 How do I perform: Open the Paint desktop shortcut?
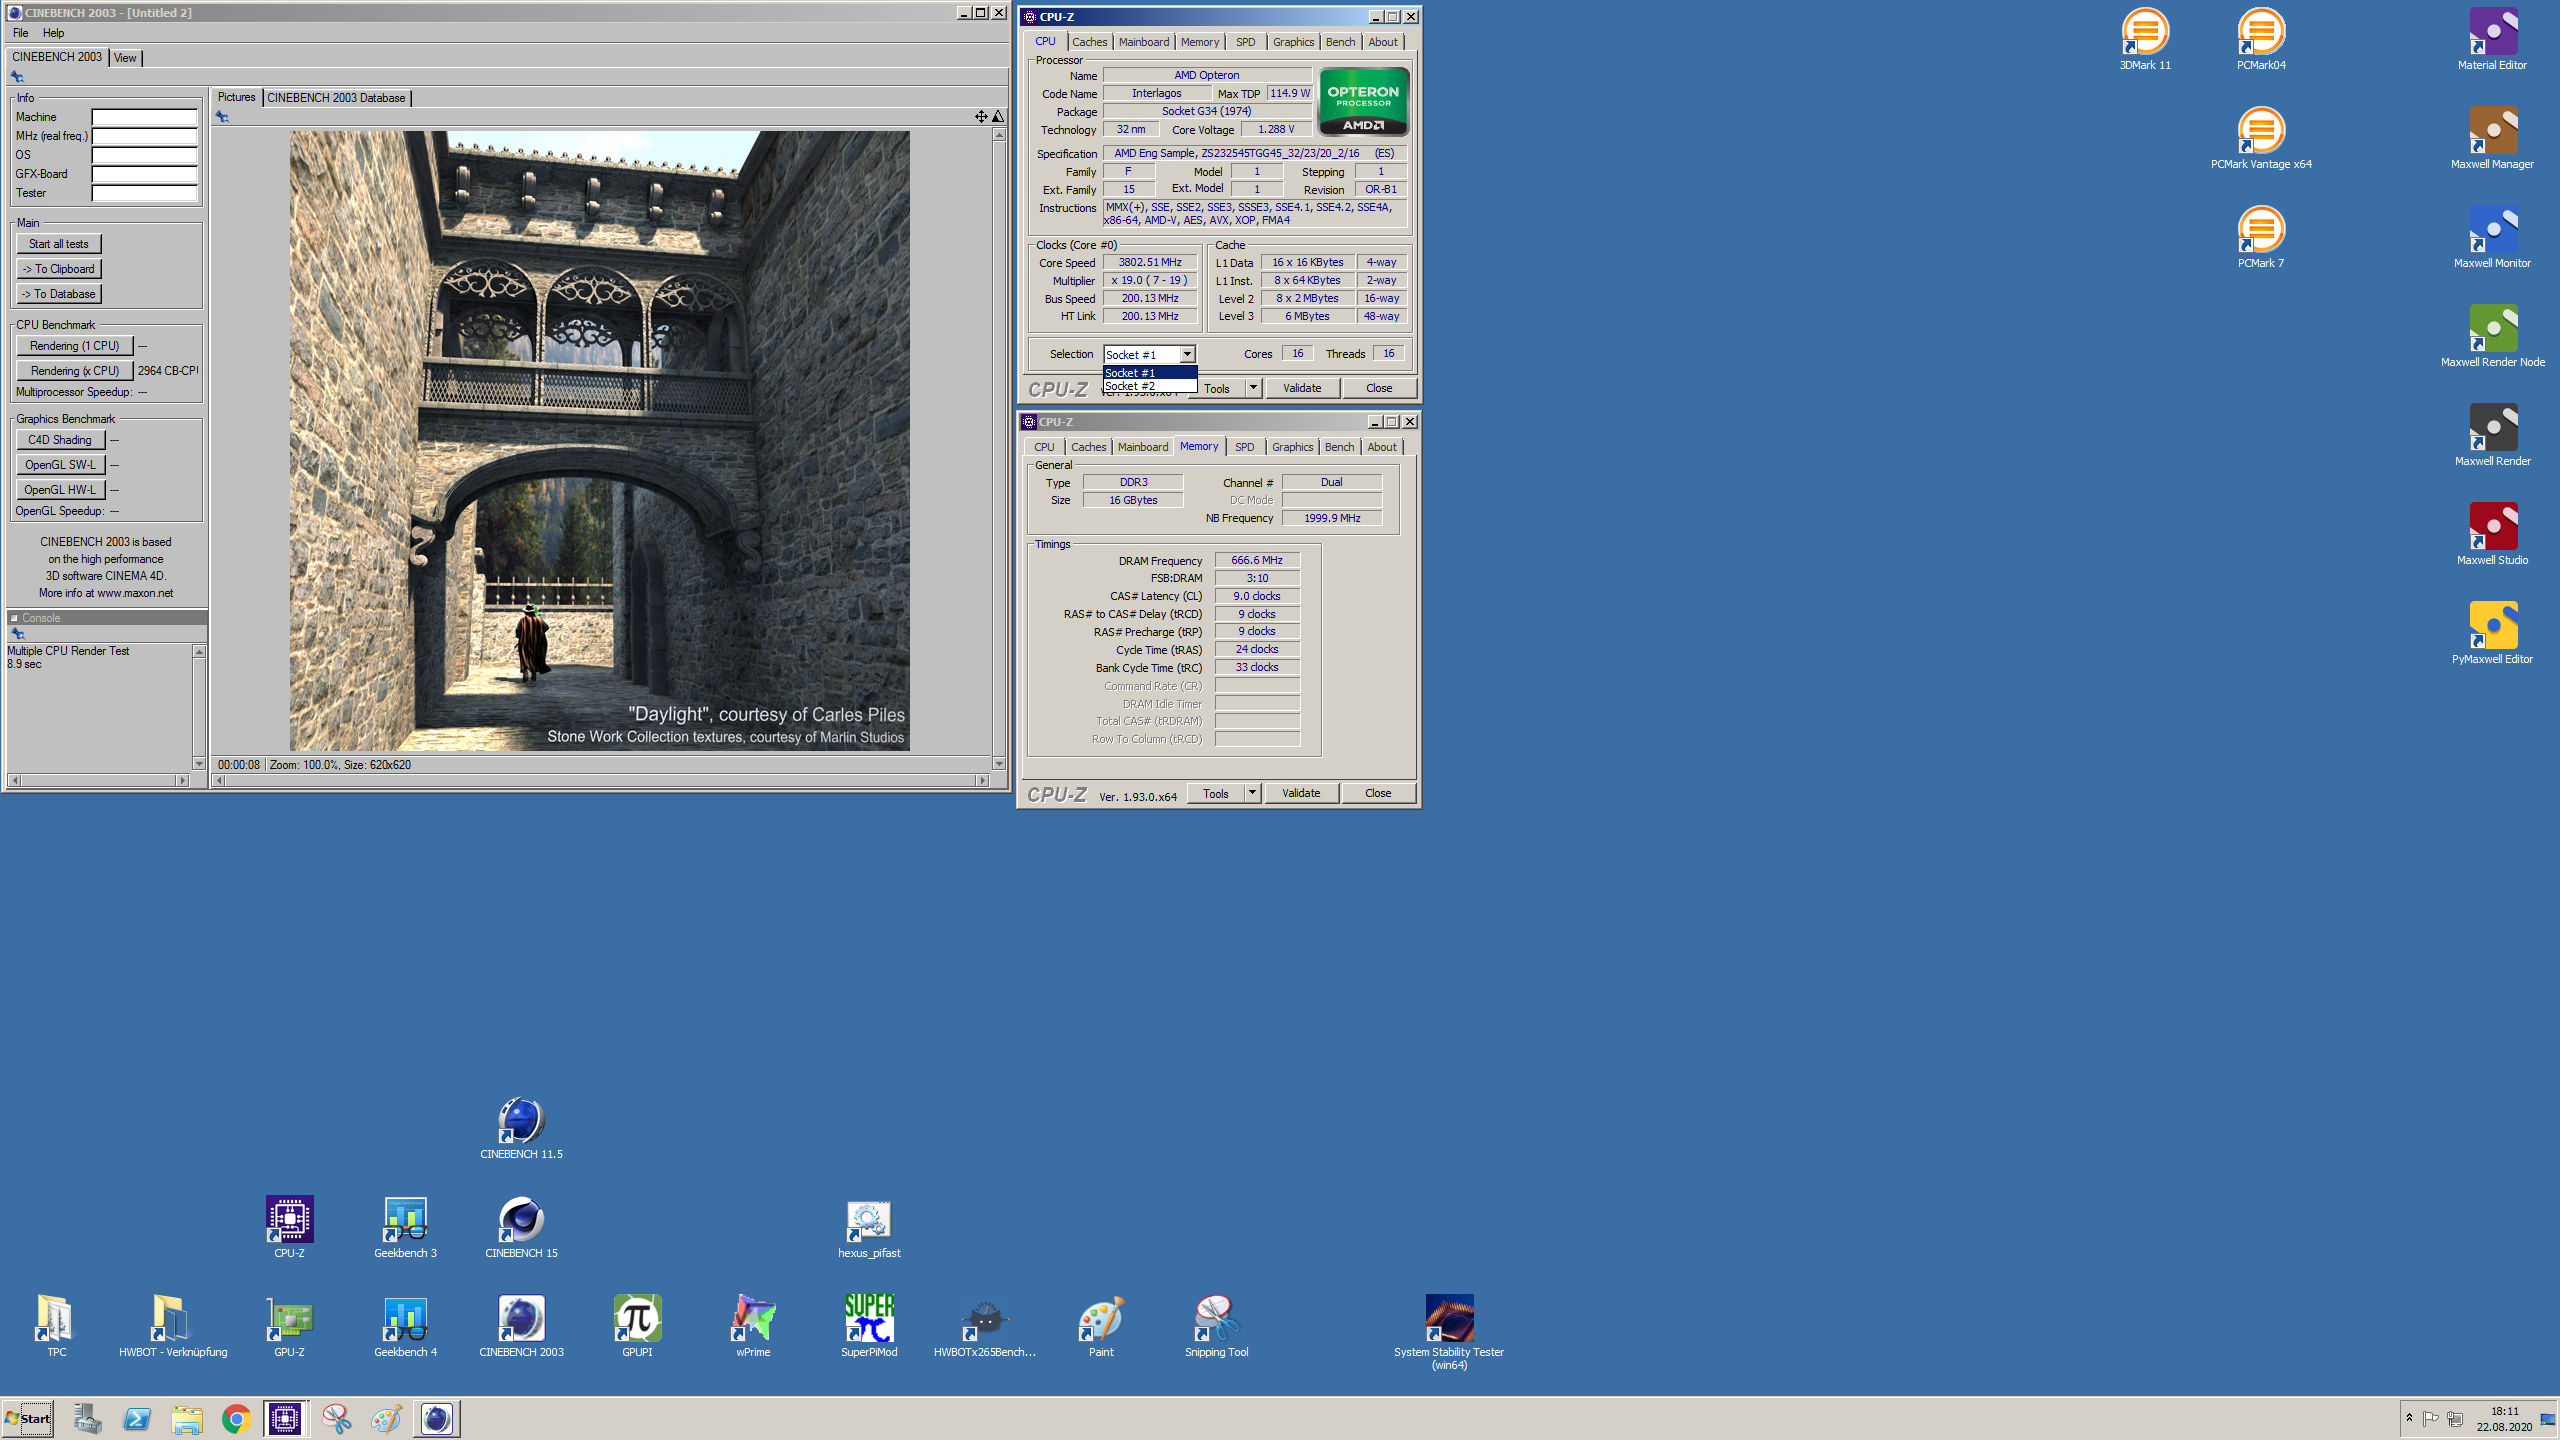(1101, 1326)
